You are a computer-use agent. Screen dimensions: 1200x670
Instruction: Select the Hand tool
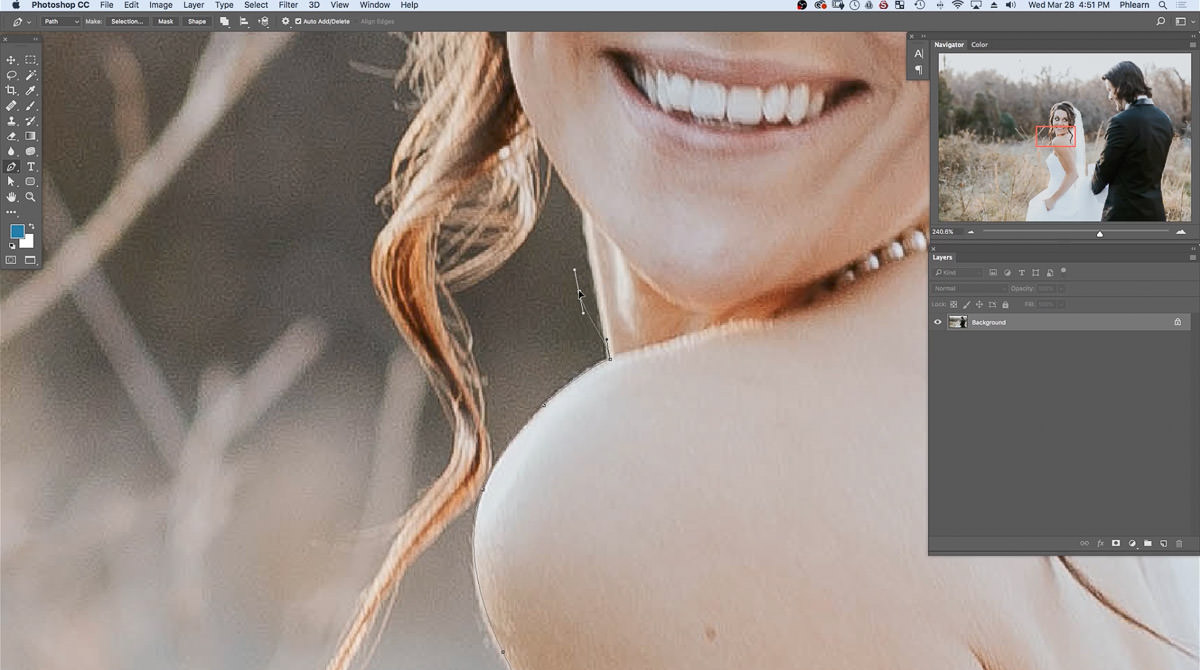point(11,195)
